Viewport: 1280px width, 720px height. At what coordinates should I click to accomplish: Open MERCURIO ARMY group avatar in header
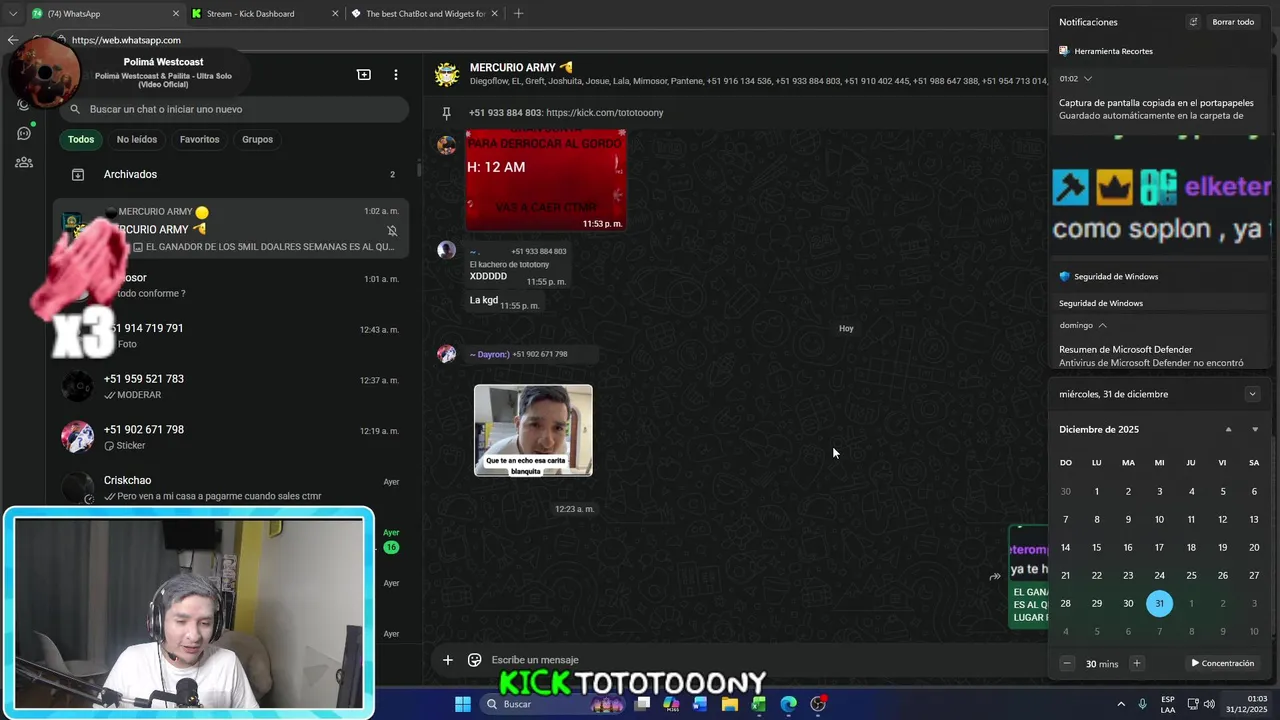pyautogui.click(x=447, y=74)
